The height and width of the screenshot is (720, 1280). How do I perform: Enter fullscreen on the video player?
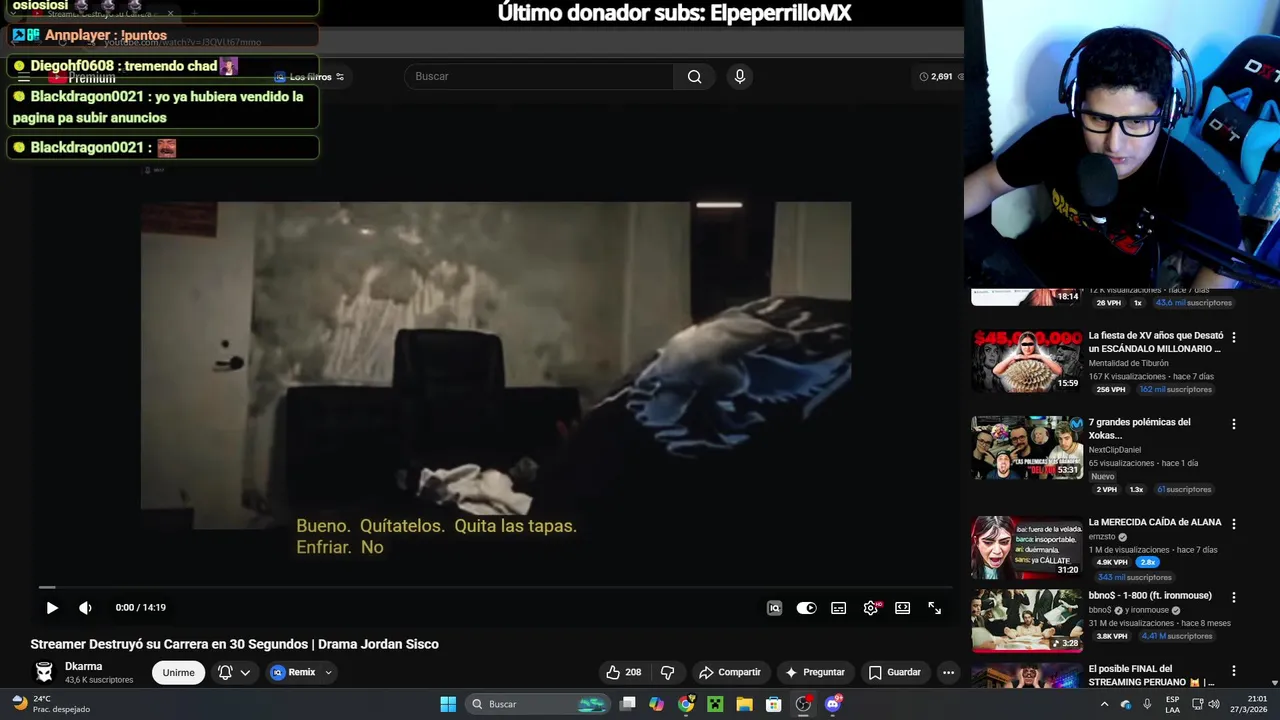point(934,608)
